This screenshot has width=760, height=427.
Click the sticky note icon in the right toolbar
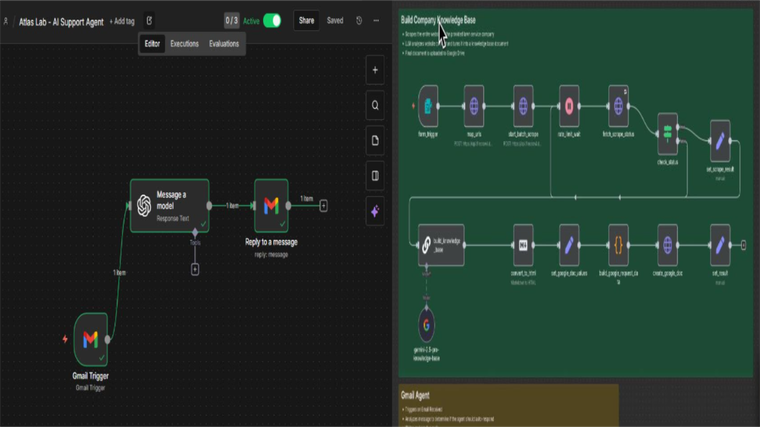(x=375, y=141)
